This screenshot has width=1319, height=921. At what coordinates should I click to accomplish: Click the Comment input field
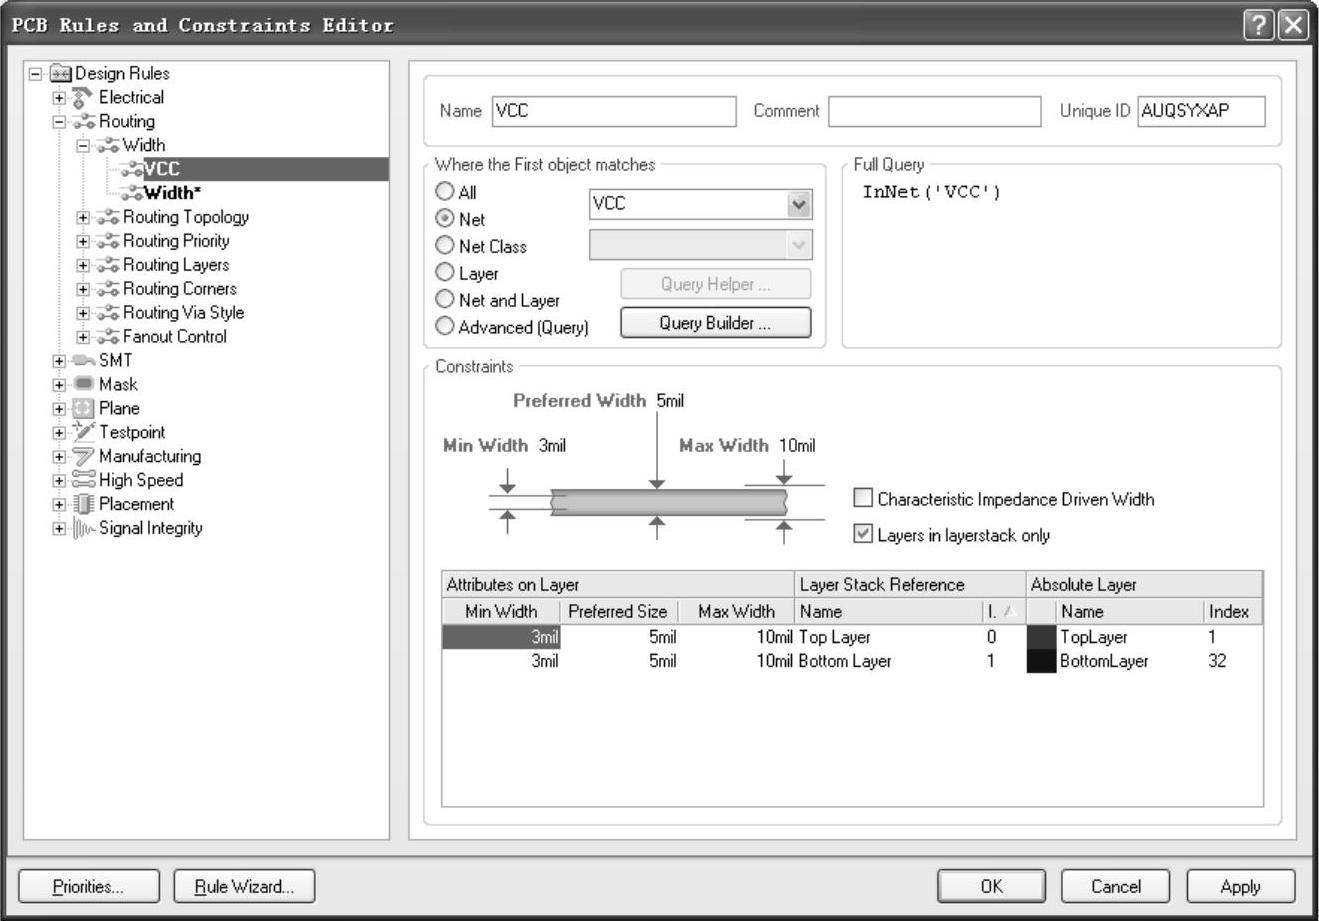pos(934,111)
